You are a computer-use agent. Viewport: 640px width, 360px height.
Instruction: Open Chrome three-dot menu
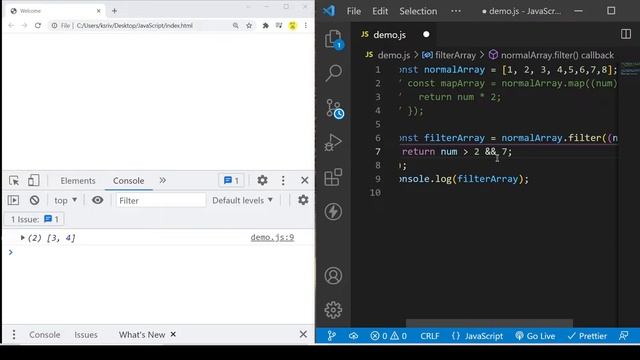click(306, 25)
